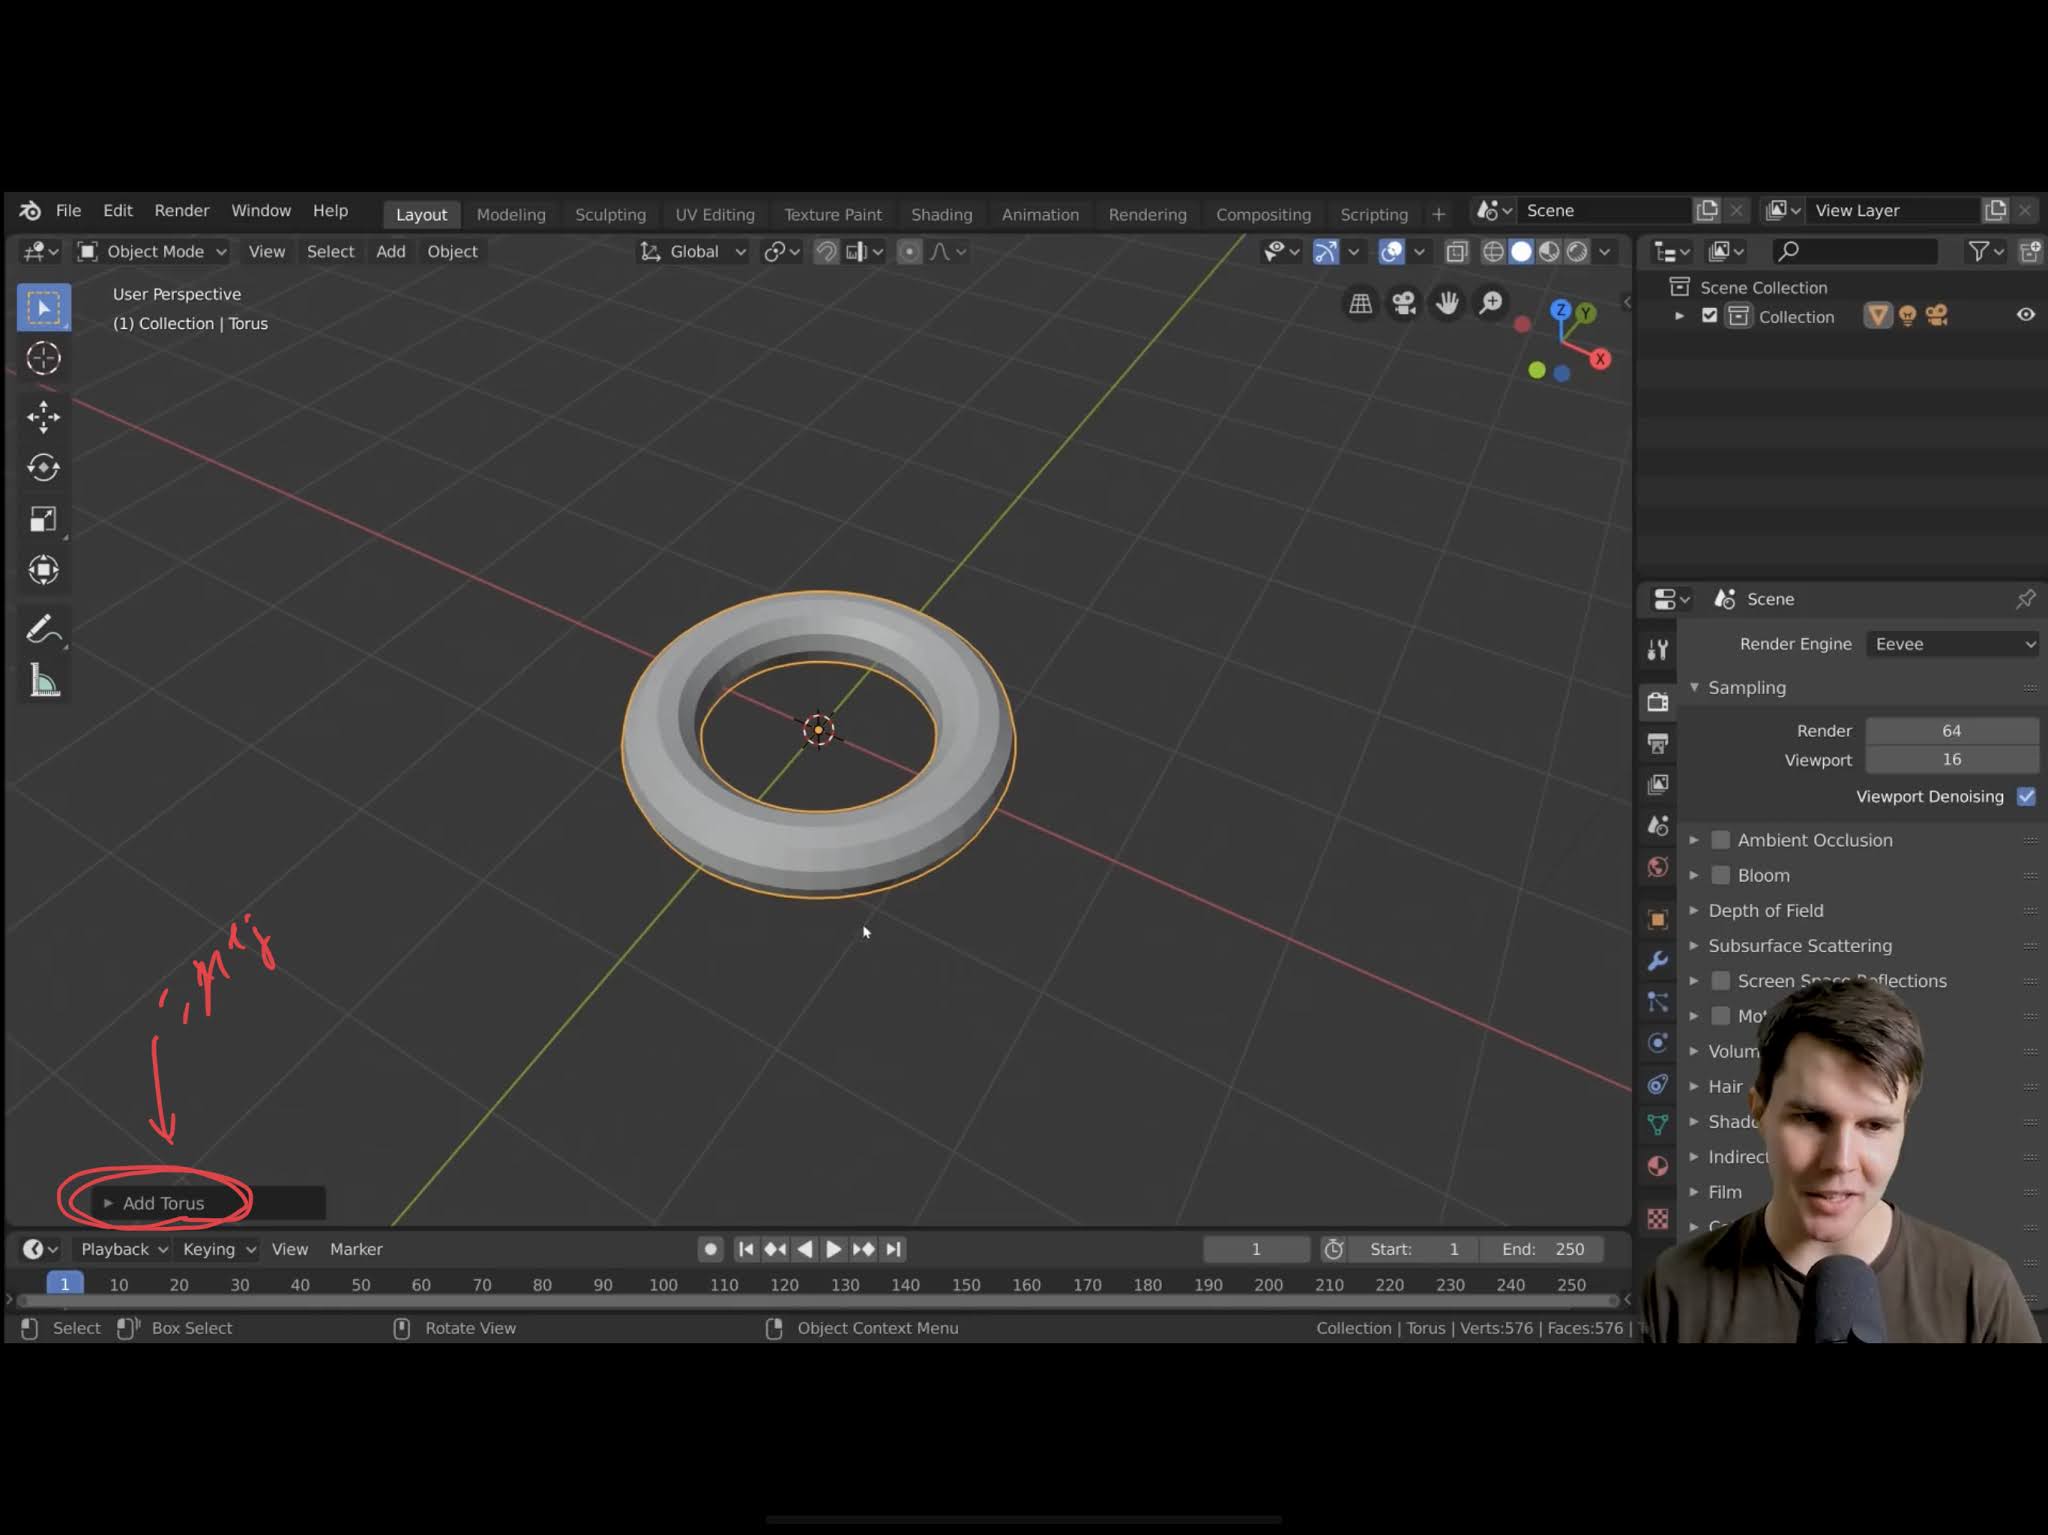This screenshot has width=2048, height=1535.
Task: Disable the Viewport Denoising checkbox
Action: click(2026, 796)
